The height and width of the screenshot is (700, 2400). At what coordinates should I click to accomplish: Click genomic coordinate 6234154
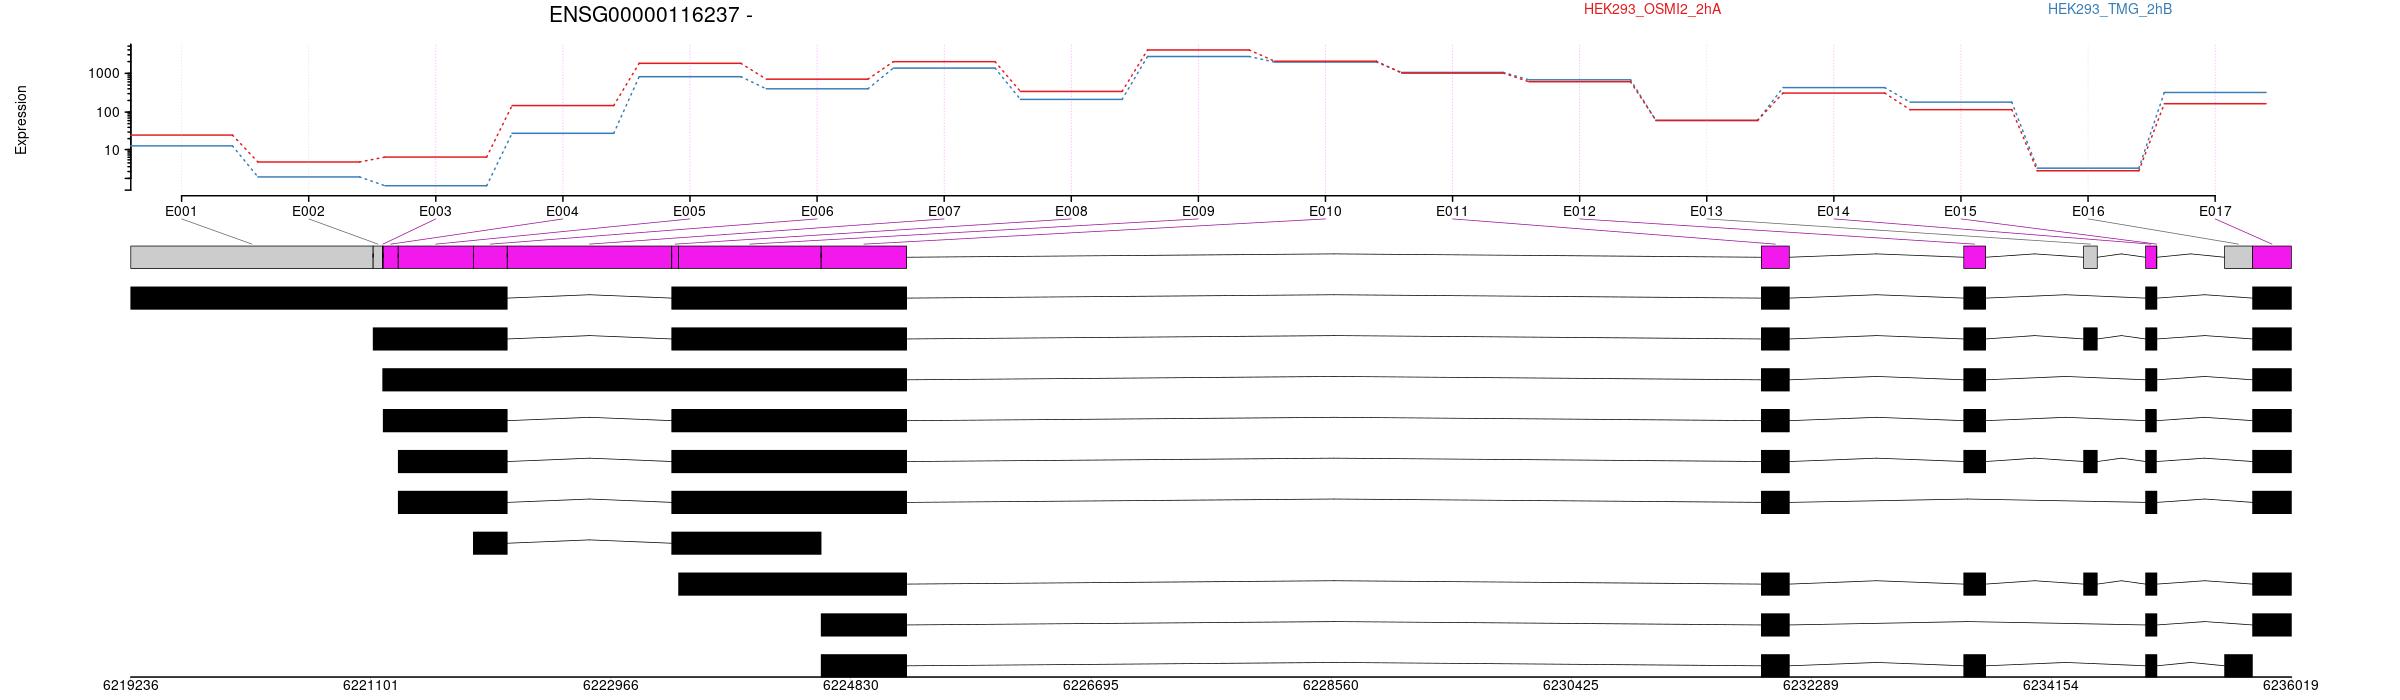(2050, 686)
